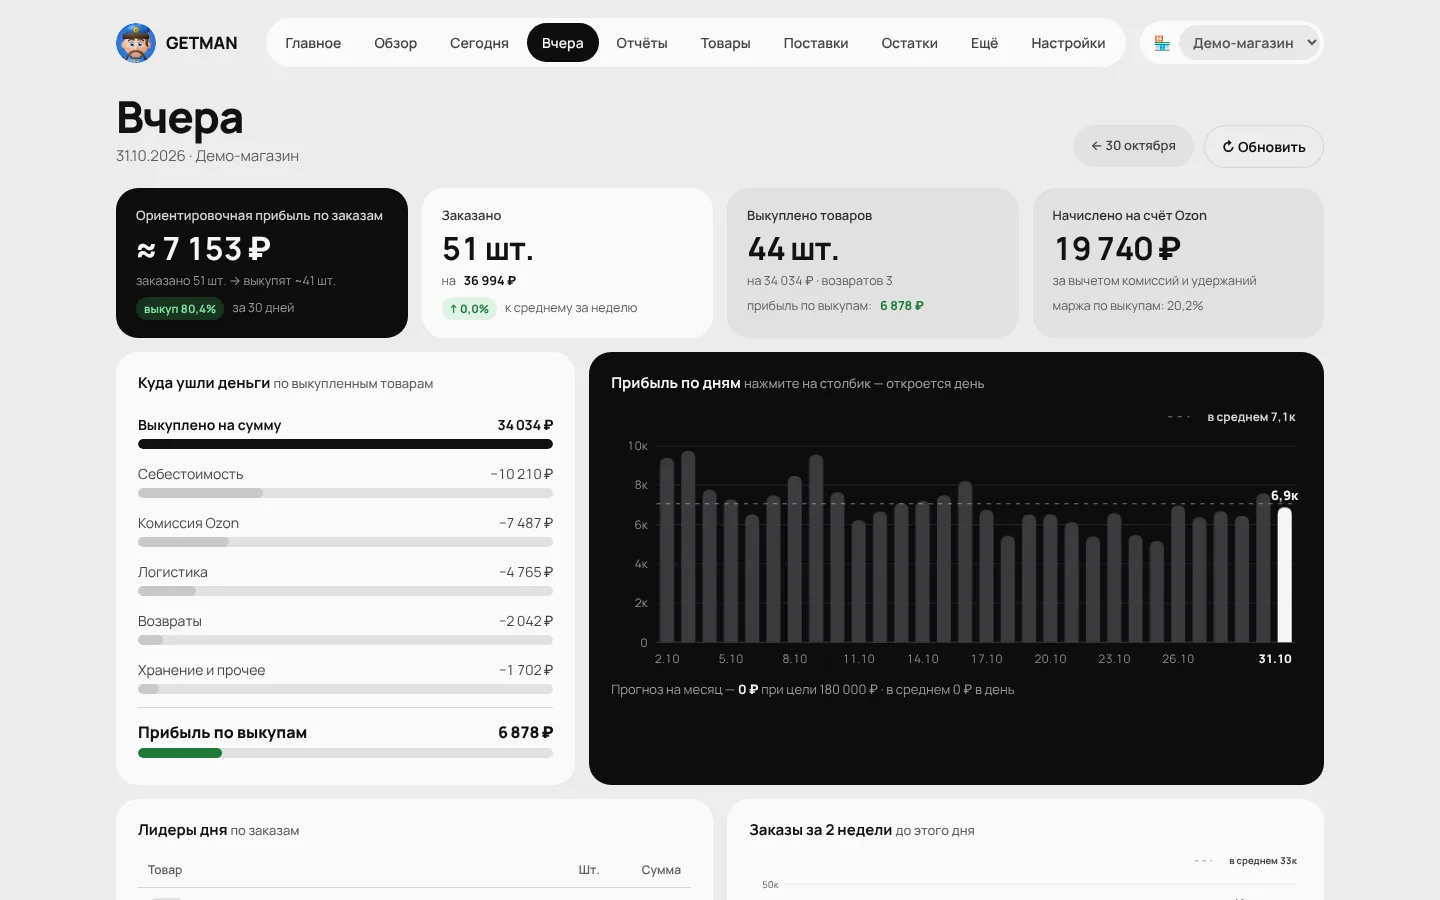The width and height of the screenshot is (1440, 900).
Task: Open the Поставки tab
Action: (816, 43)
